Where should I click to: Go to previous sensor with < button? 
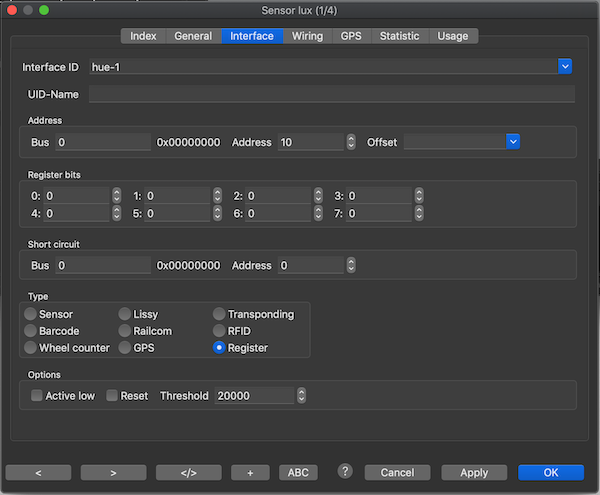click(40, 472)
